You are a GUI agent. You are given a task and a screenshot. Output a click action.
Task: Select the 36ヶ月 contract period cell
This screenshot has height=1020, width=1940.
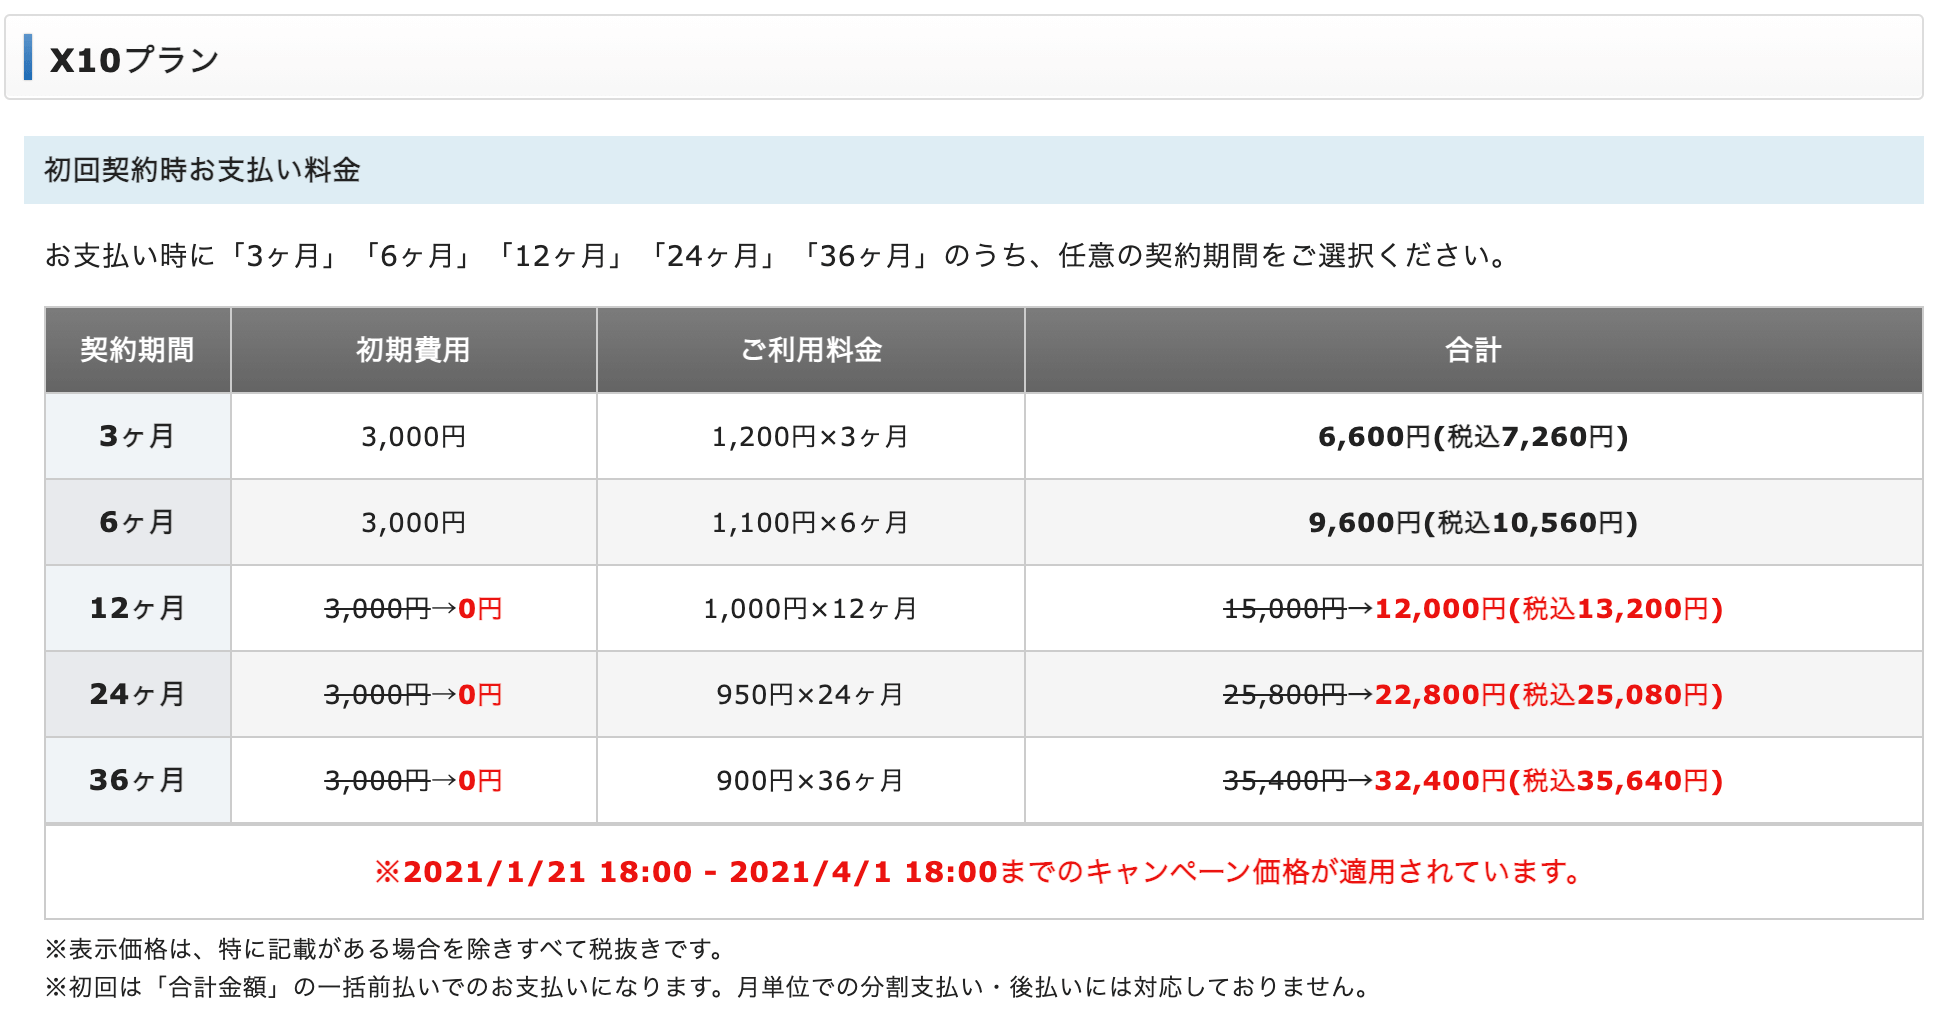(138, 780)
